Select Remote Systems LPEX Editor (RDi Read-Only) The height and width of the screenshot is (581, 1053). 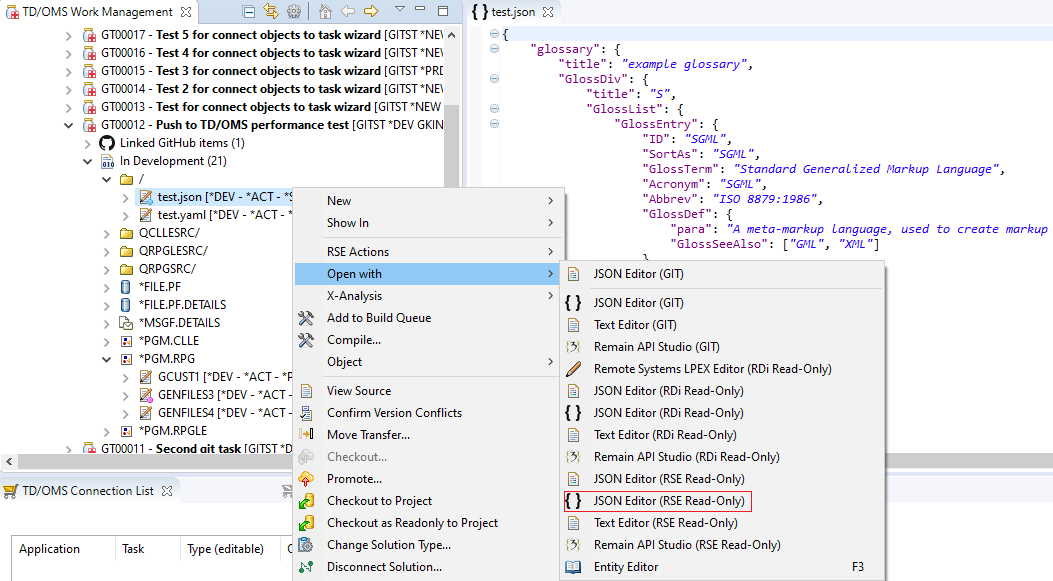coord(711,369)
